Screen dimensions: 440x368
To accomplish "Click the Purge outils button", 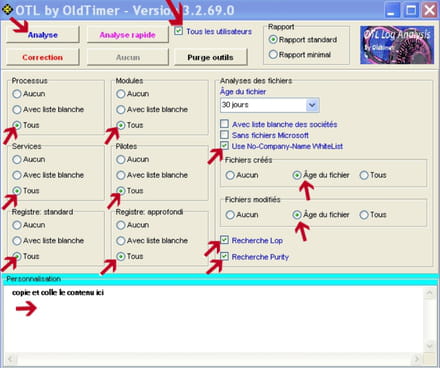I will pyautogui.click(x=210, y=57).
